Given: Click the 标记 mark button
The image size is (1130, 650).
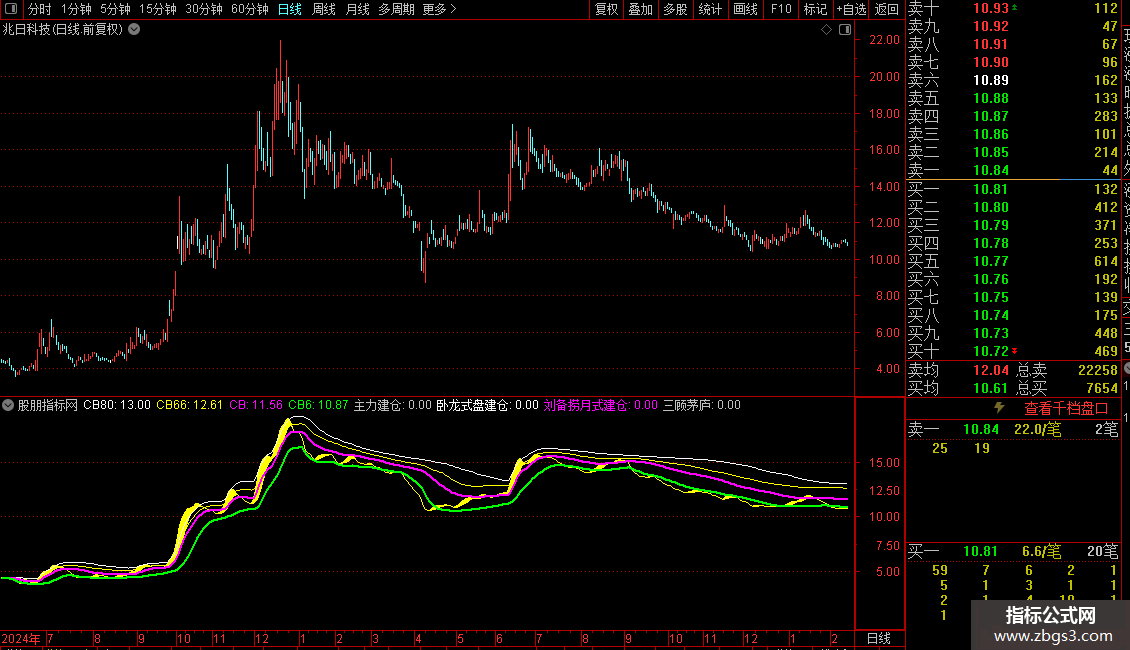Looking at the screenshot, I should tap(815, 10).
